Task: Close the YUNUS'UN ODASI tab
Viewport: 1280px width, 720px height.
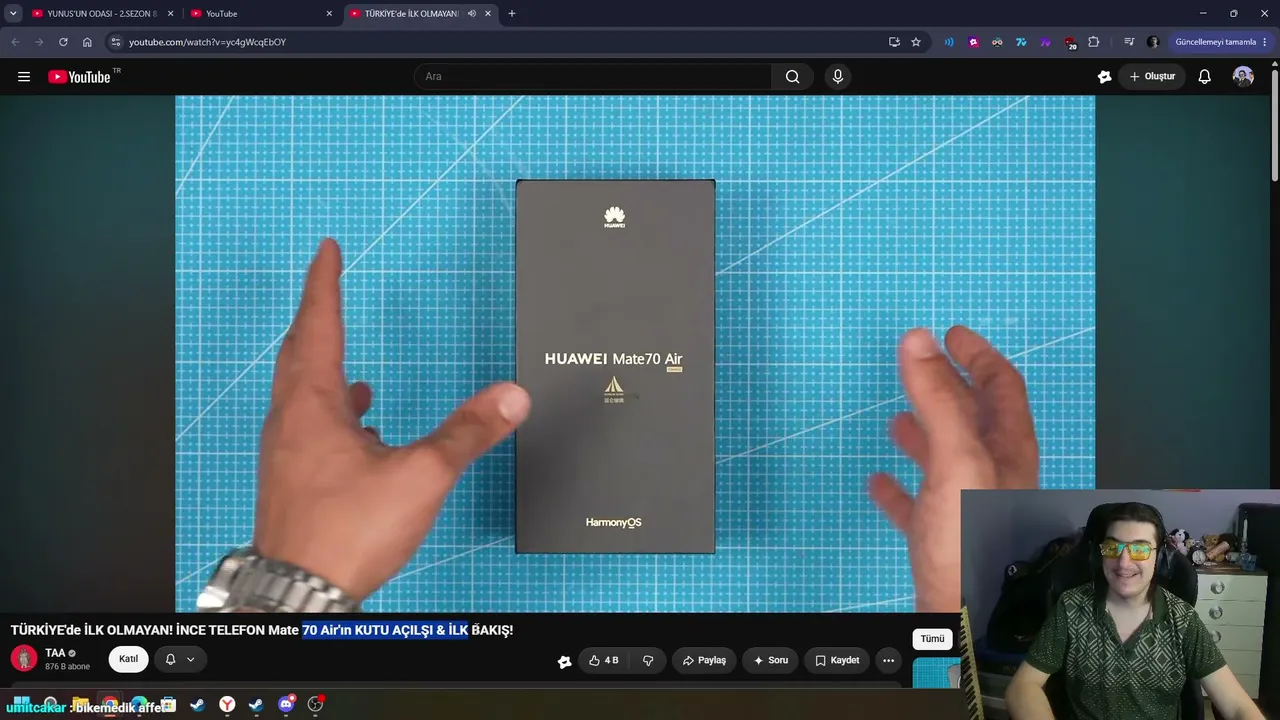Action: tap(170, 14)
